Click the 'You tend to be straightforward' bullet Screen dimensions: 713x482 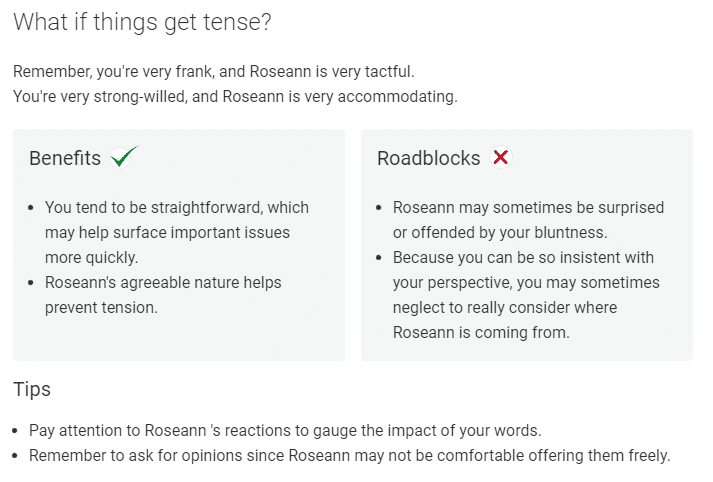[177, 232]
